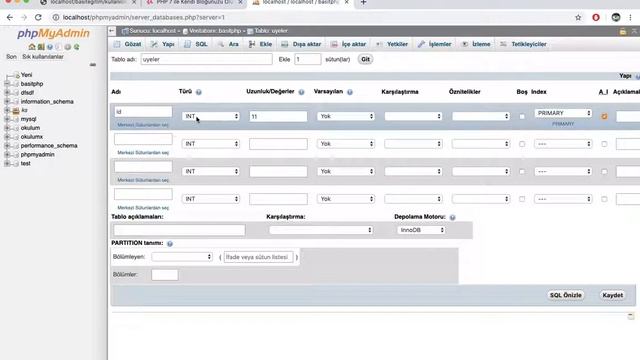This screenshot has width=640, height=360.
Task: Click the ks database icon in tree
Action: [16, 110]
